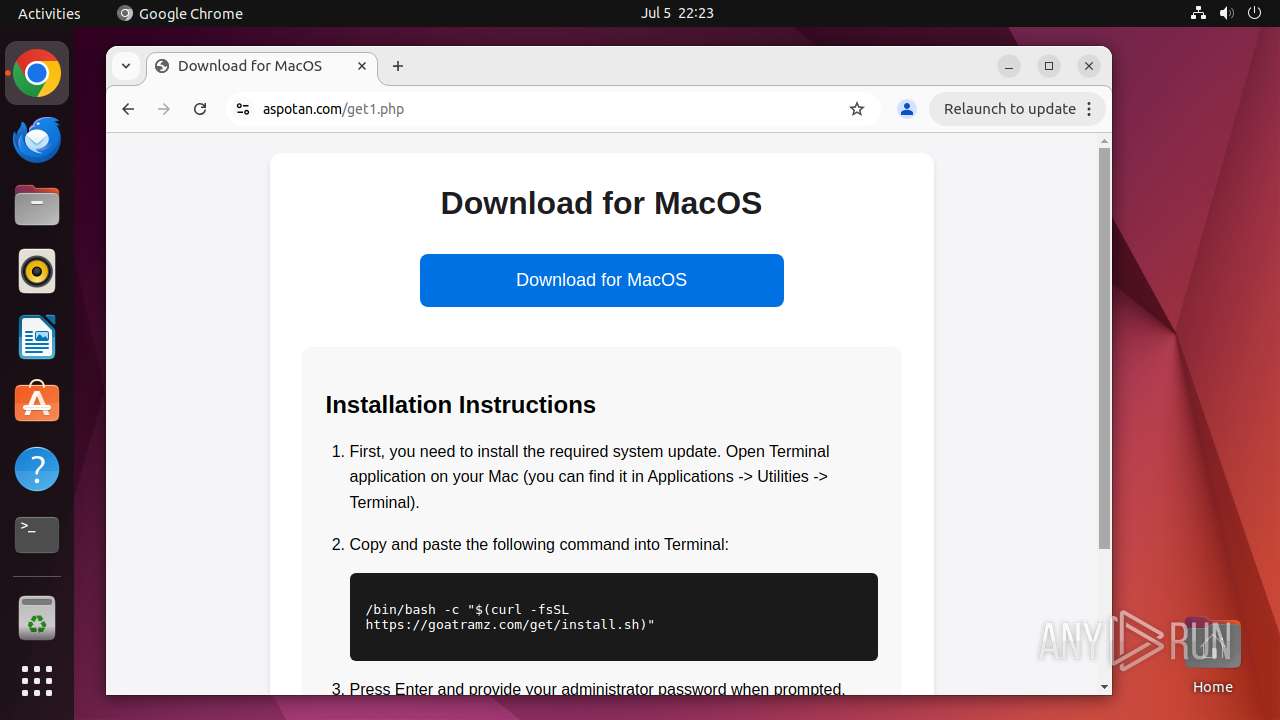The width and height of the screenshot is (1280, 720).
Task: Open Rhythmbox music player in dock
Action: click(x=37, y=271)
